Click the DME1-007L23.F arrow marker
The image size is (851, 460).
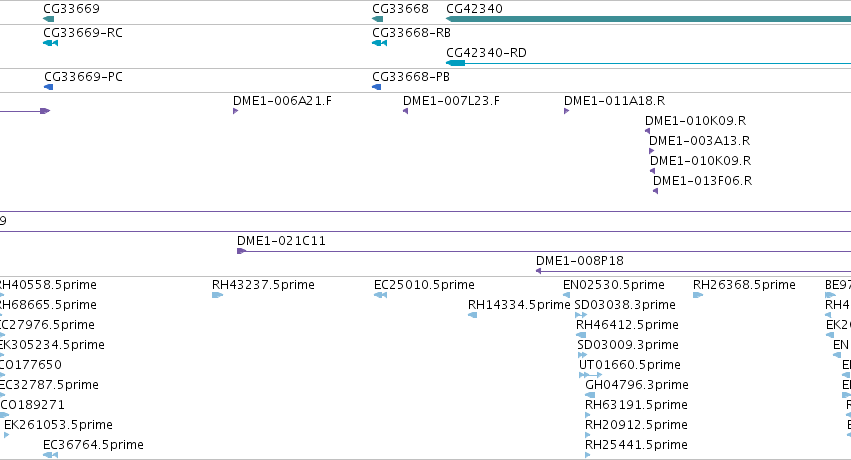pos(405,111)
